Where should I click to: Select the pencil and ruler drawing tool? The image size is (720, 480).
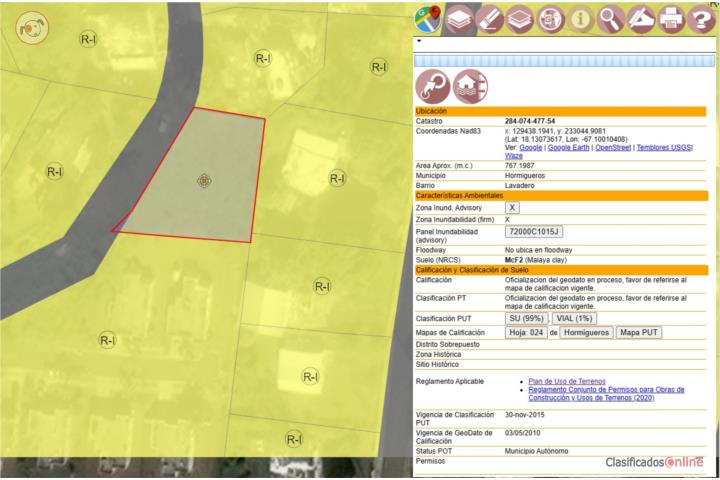pyautogui.click(x=641, y=19)
